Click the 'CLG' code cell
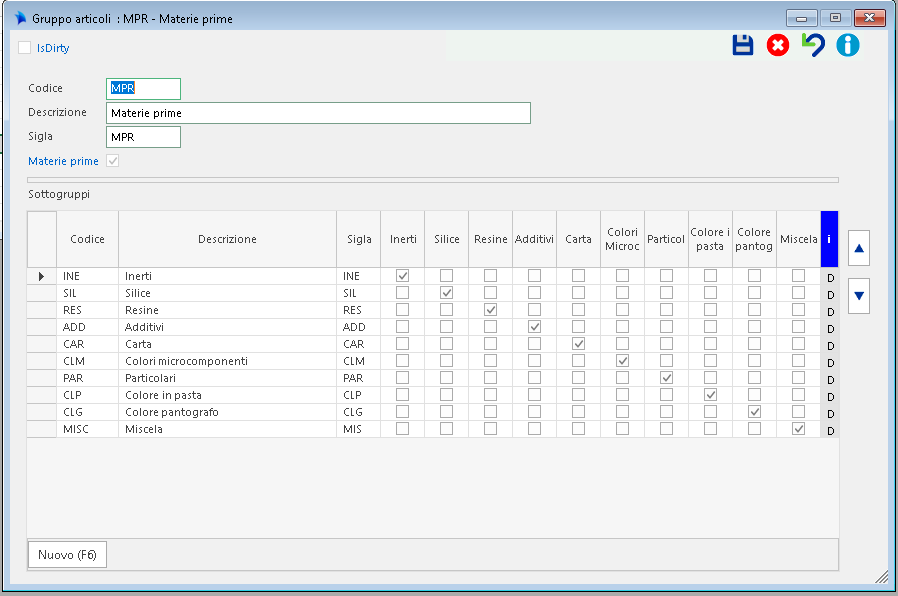 point(88,412)
